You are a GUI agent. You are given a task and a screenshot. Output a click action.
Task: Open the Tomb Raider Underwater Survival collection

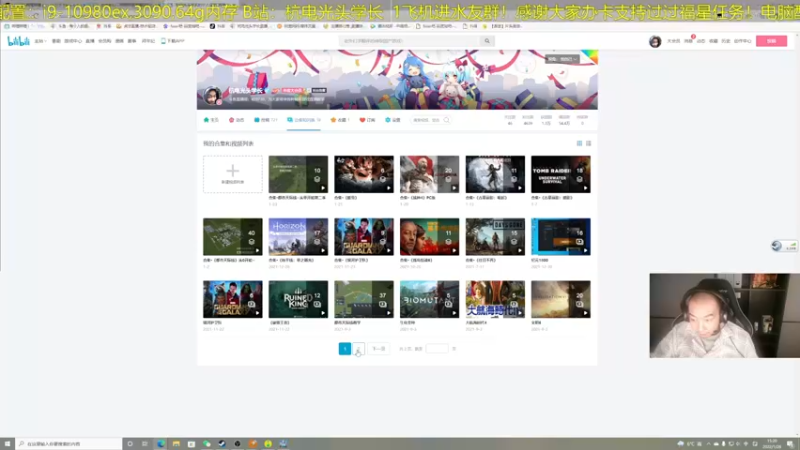point(561,174)
